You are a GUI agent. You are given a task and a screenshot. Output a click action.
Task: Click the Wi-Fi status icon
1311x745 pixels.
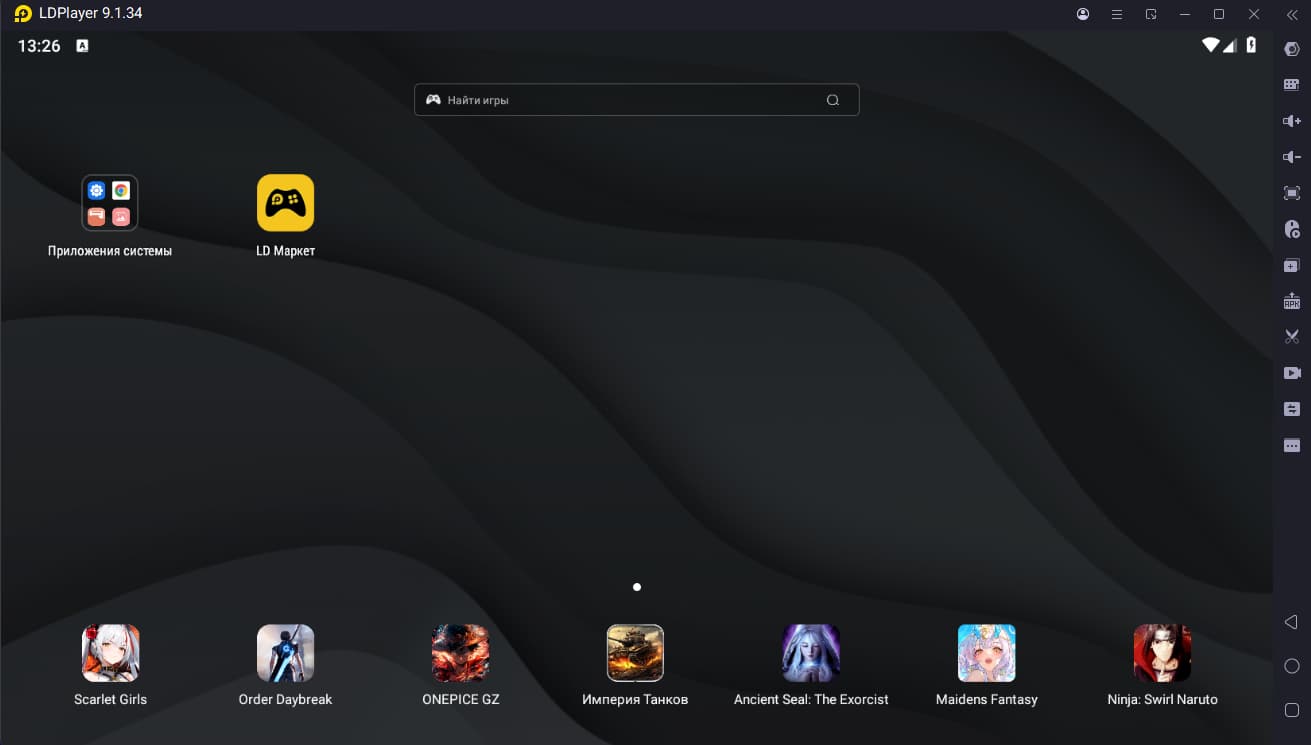click(1211, 45)
